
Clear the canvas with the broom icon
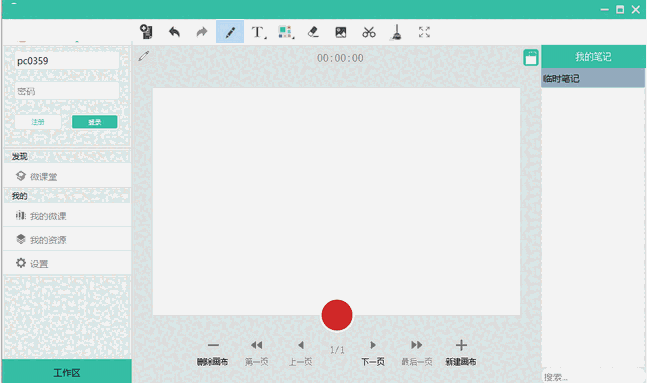click(x=396, y=32)
